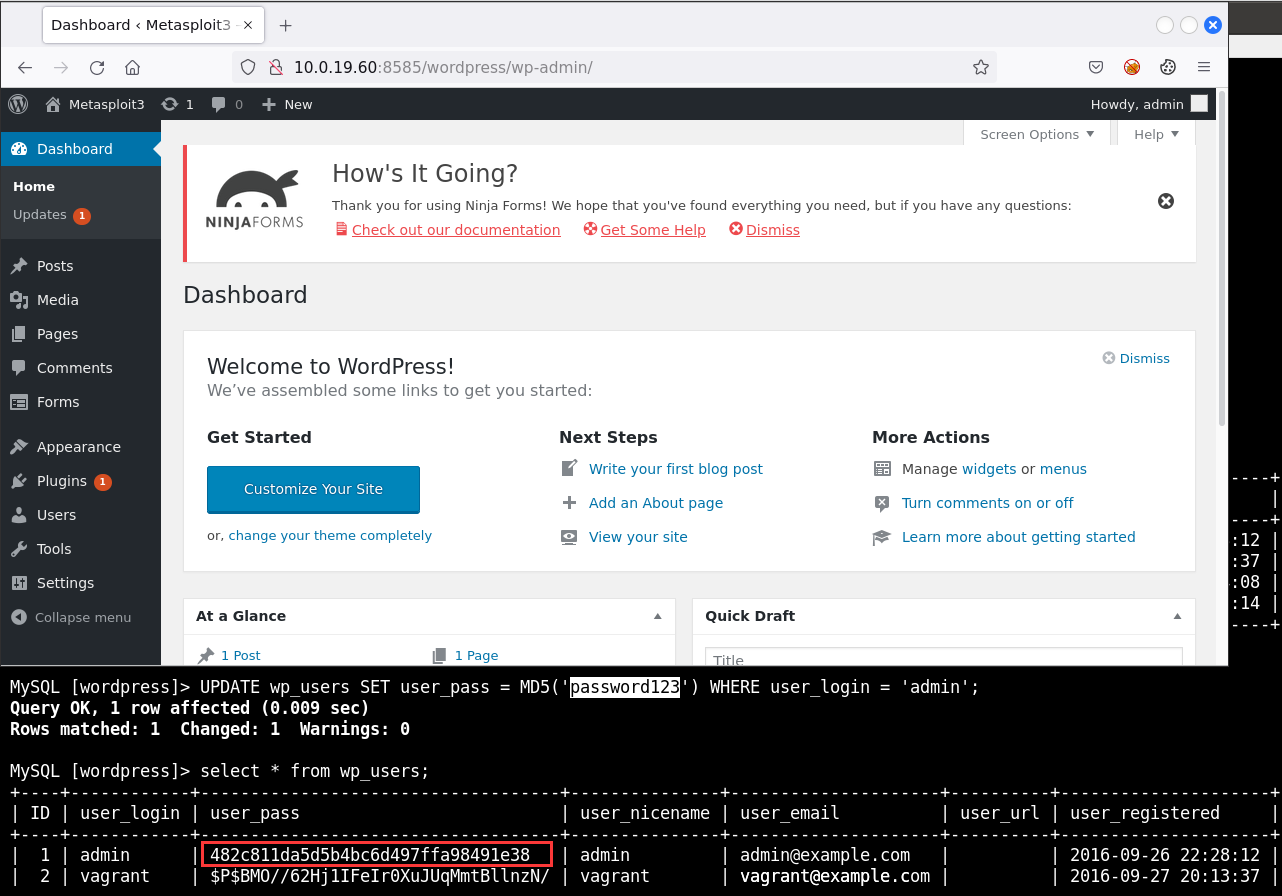Image resolution: width=1282 pixels, height=896 pixels.
Task: Reload the page with refresh icon
Action: pyautogui.click(x=97, y=67)
